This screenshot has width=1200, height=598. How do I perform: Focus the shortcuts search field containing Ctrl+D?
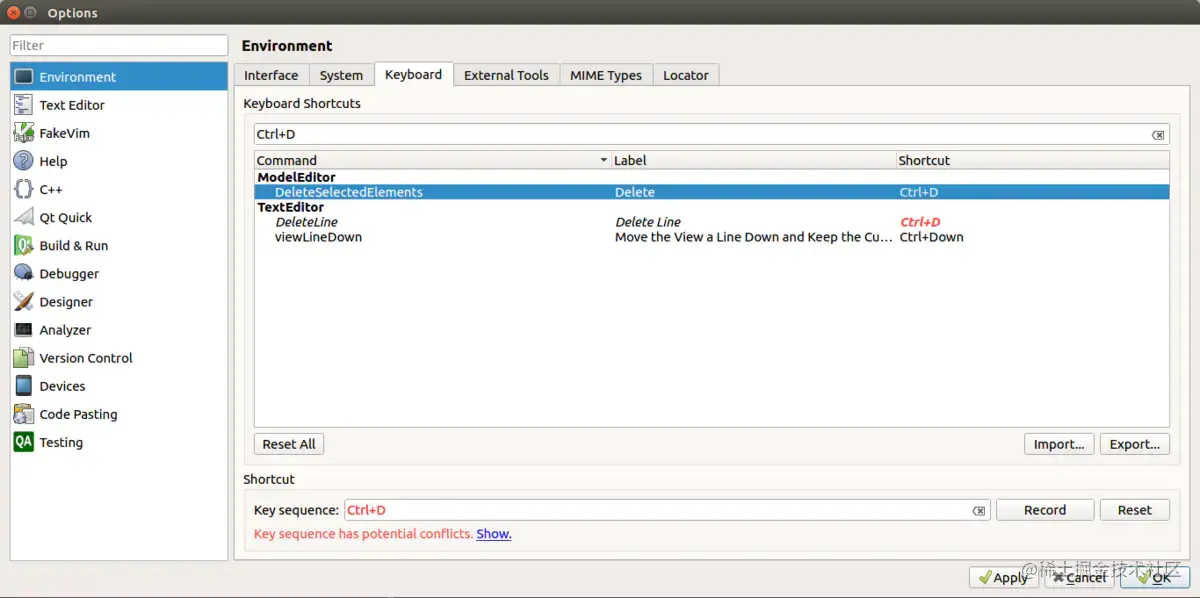pos(711,134)
